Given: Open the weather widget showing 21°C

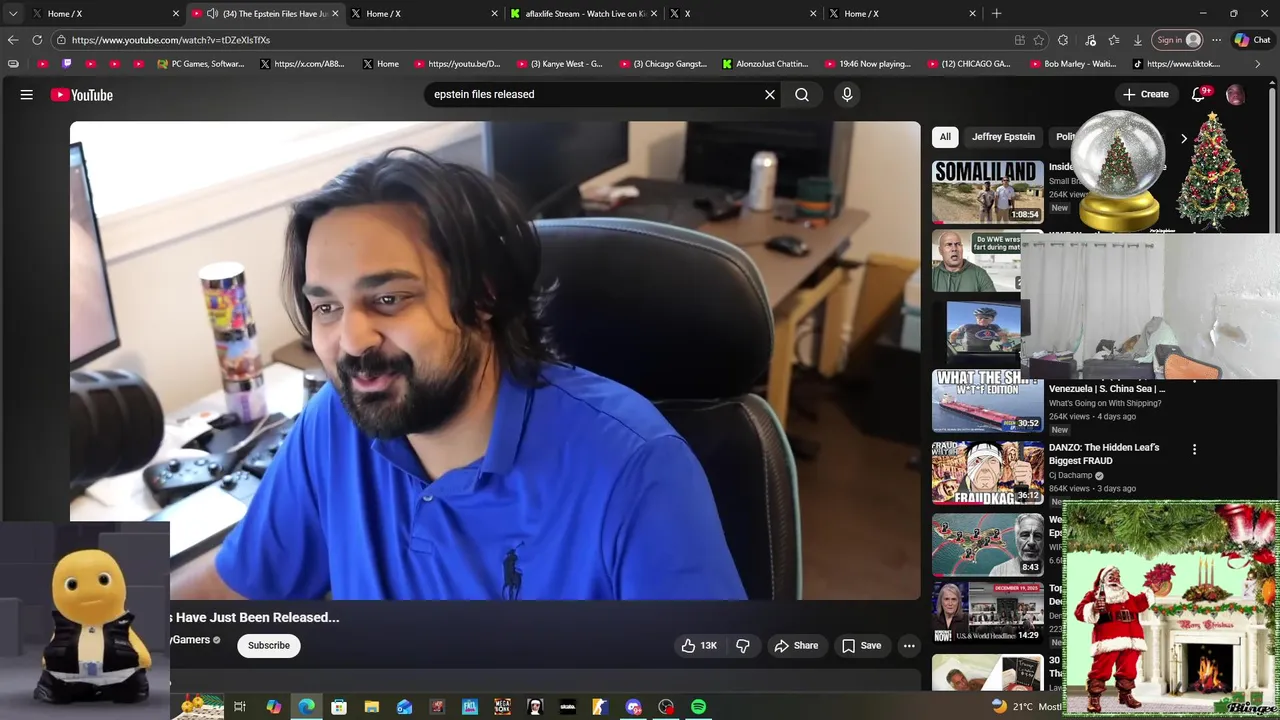Looking at the screenshot, I should click(1026, 707).
